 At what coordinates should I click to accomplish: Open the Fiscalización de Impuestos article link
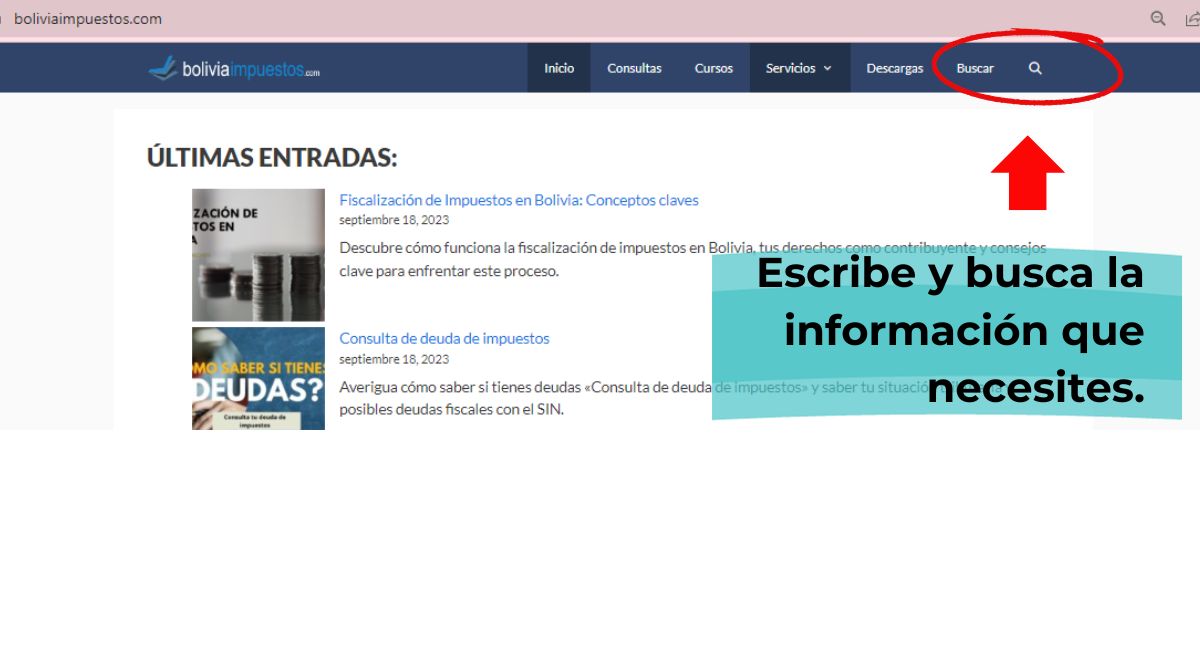coord(518,200)
